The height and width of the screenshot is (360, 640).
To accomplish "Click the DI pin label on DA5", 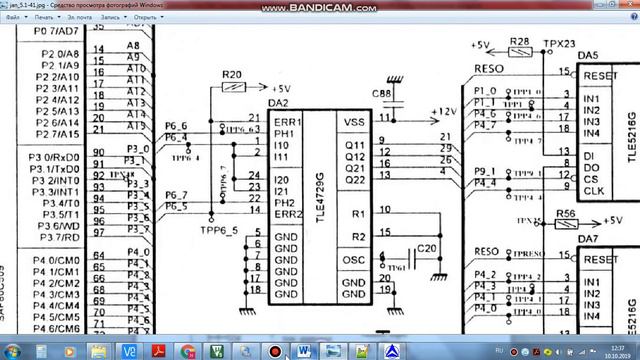I will [589, 156].
